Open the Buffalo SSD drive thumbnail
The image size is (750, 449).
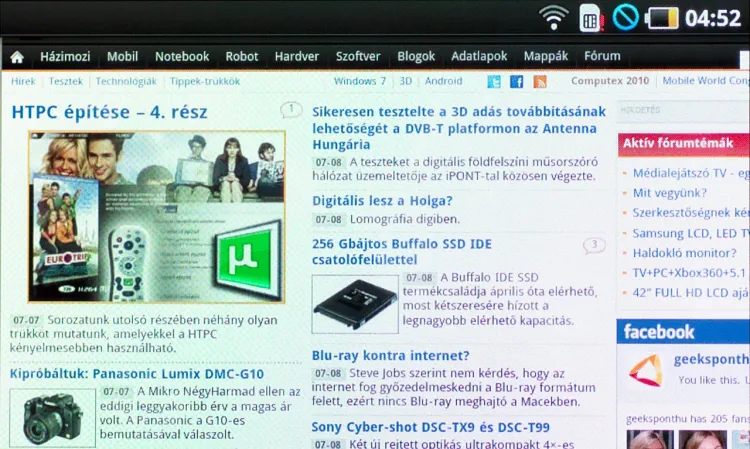pyautogui.click(x=355, y=304)
